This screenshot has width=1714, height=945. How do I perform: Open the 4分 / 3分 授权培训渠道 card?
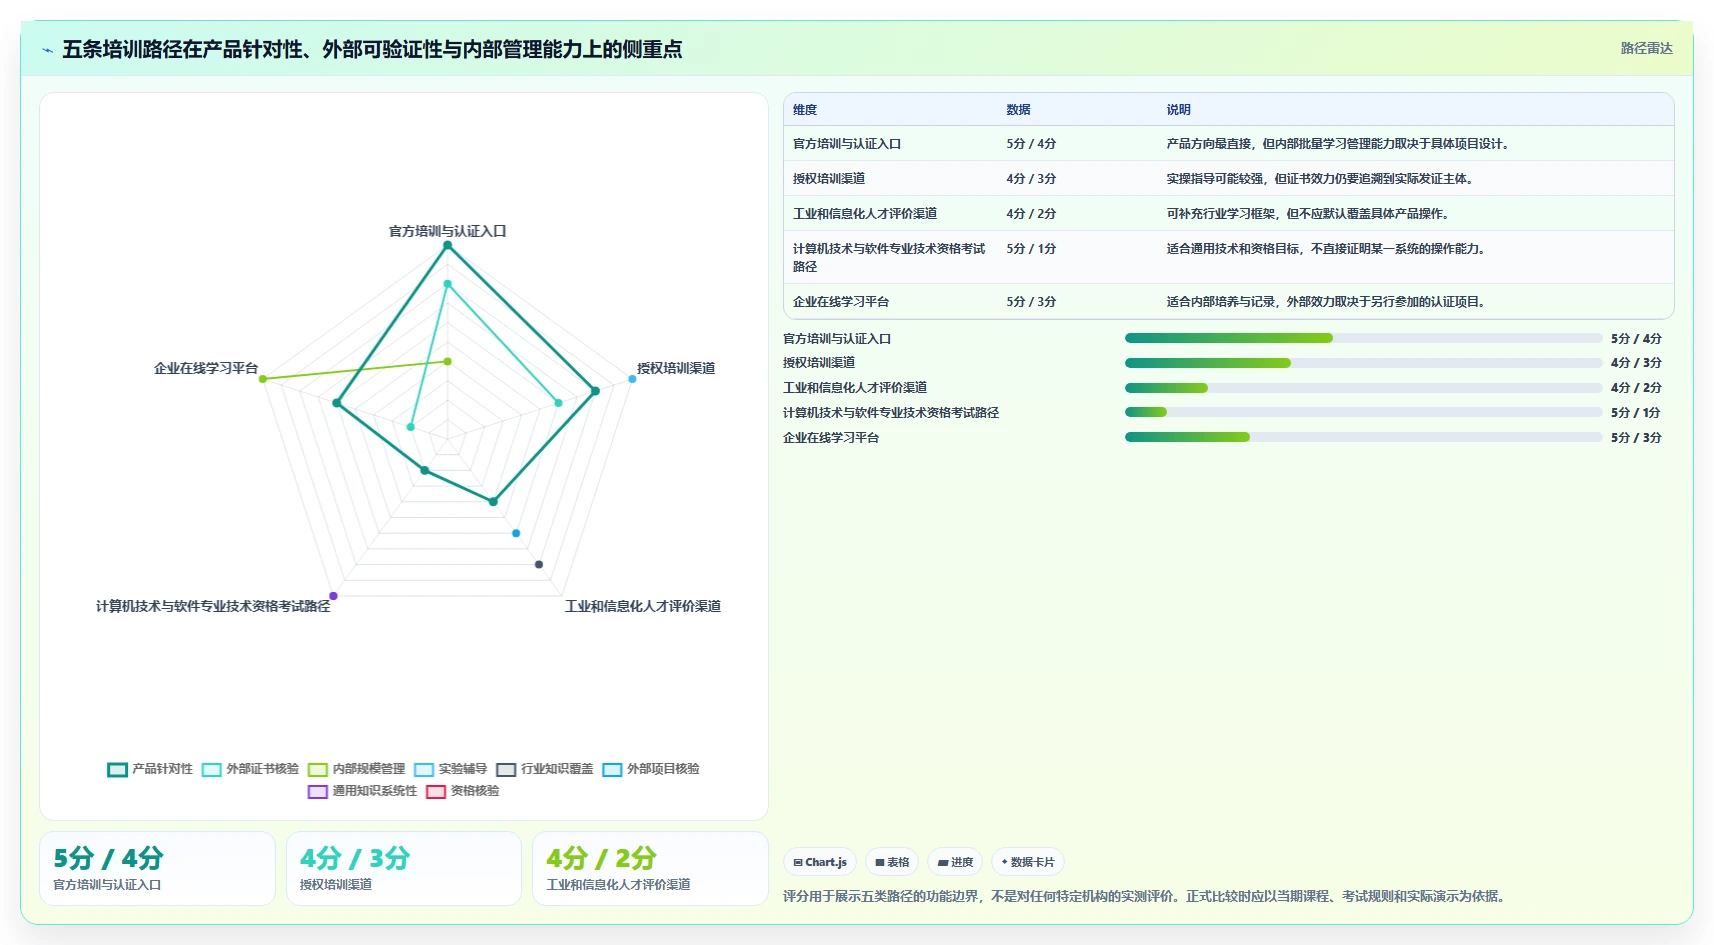point(404,869)
